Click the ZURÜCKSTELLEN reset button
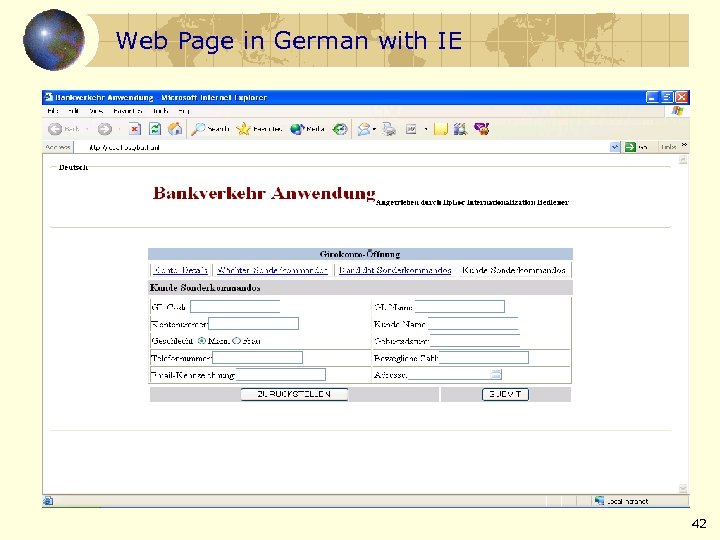Viewport: 720px width, 540px height. pos(294,394)
